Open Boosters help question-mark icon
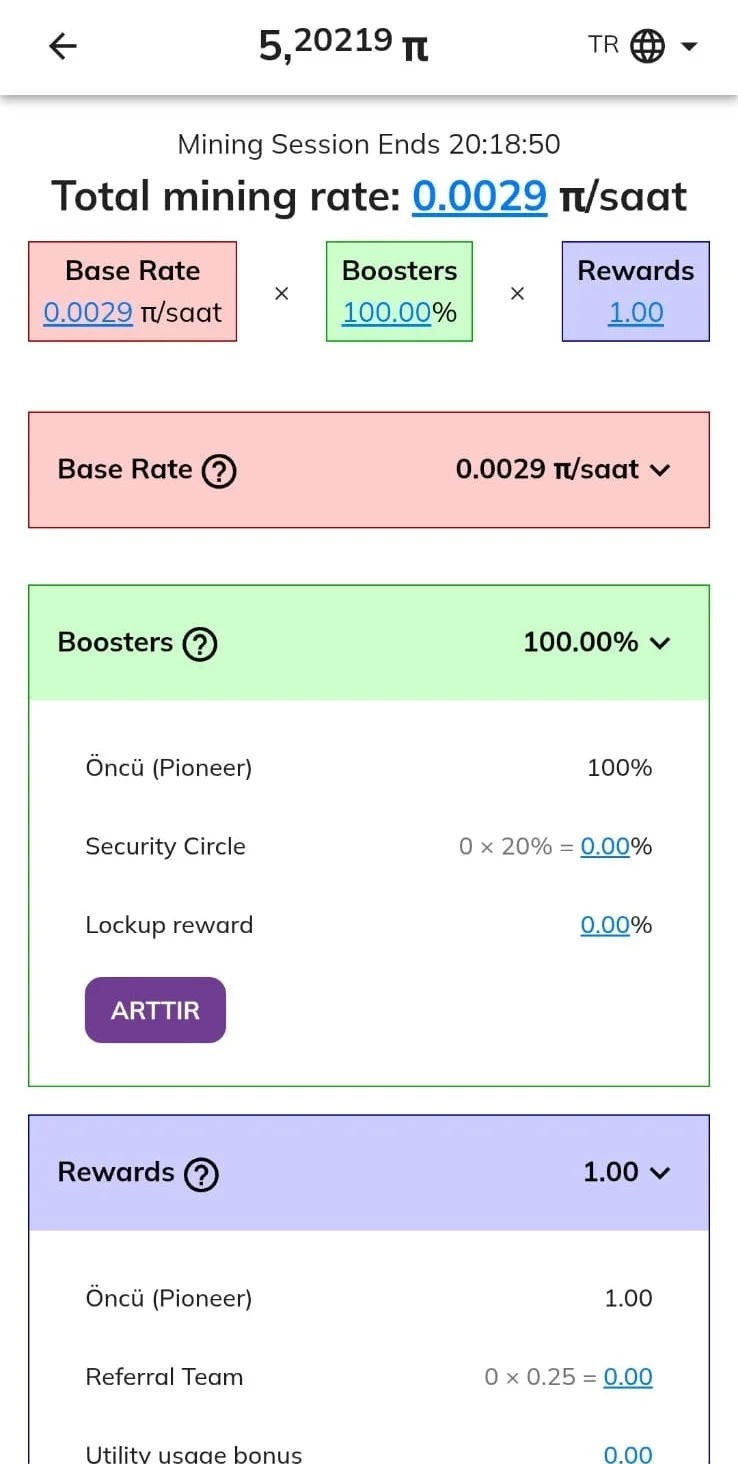This screenshot has height=1464, width=738. coord(200,643)
